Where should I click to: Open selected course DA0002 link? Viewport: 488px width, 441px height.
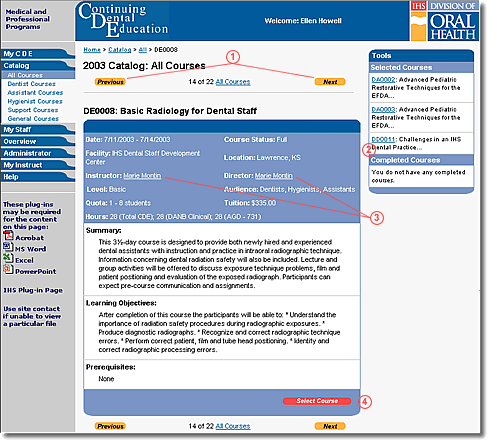pos(383,80)
